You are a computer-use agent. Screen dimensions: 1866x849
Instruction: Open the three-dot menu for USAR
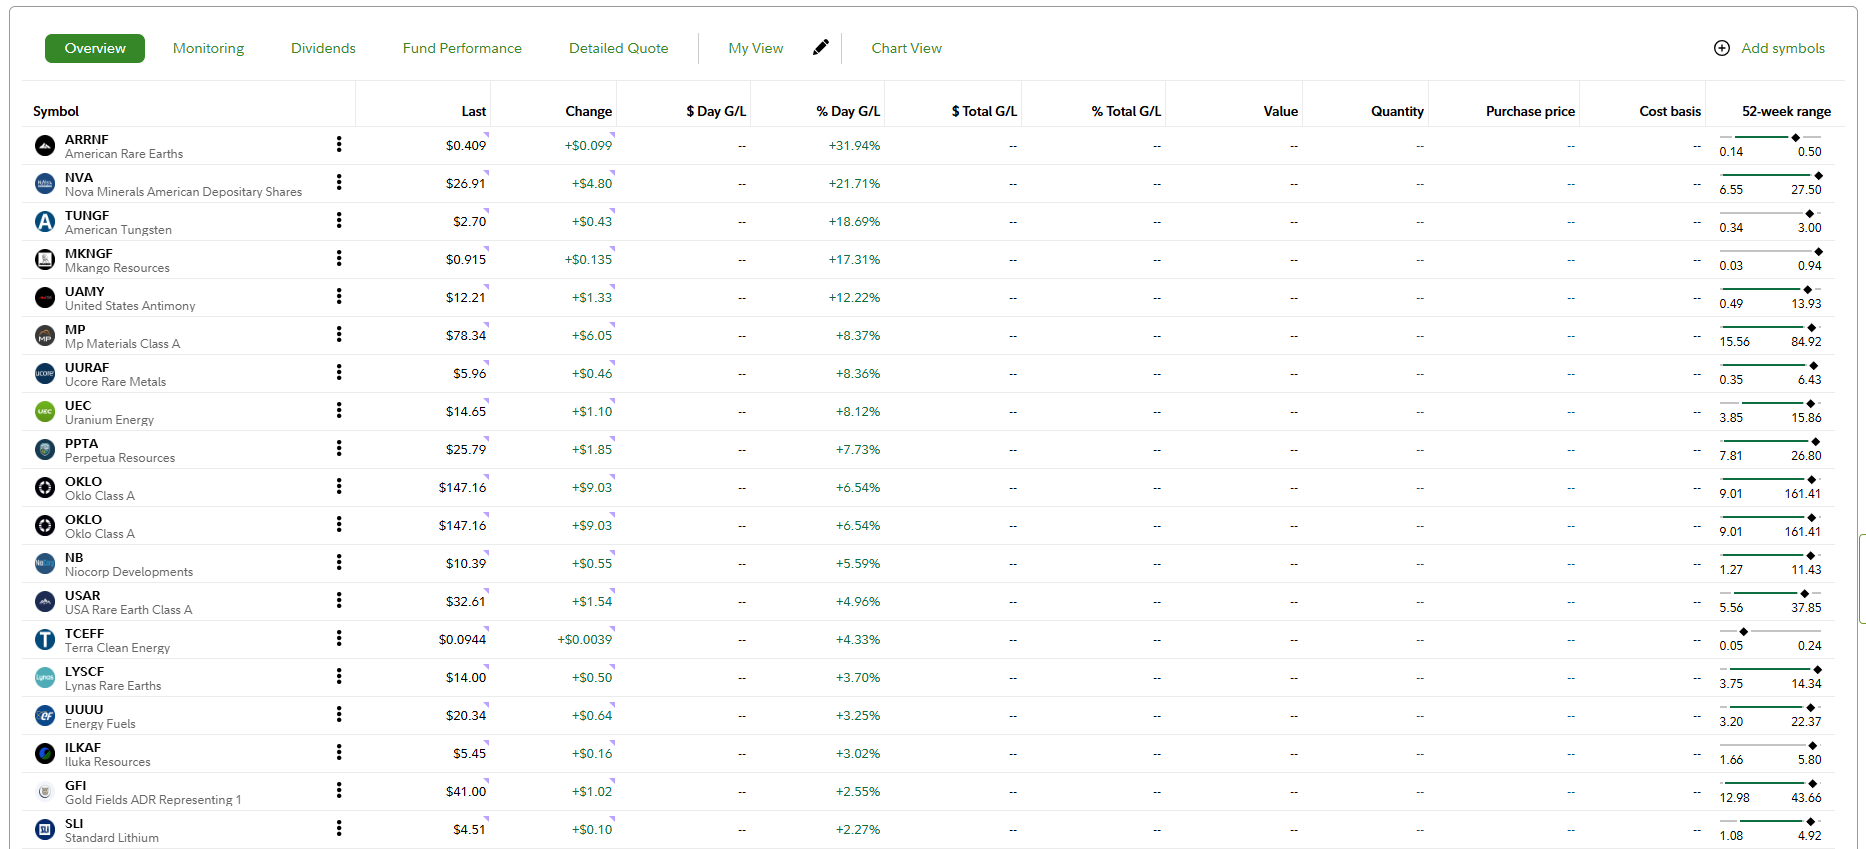[339, 600]
